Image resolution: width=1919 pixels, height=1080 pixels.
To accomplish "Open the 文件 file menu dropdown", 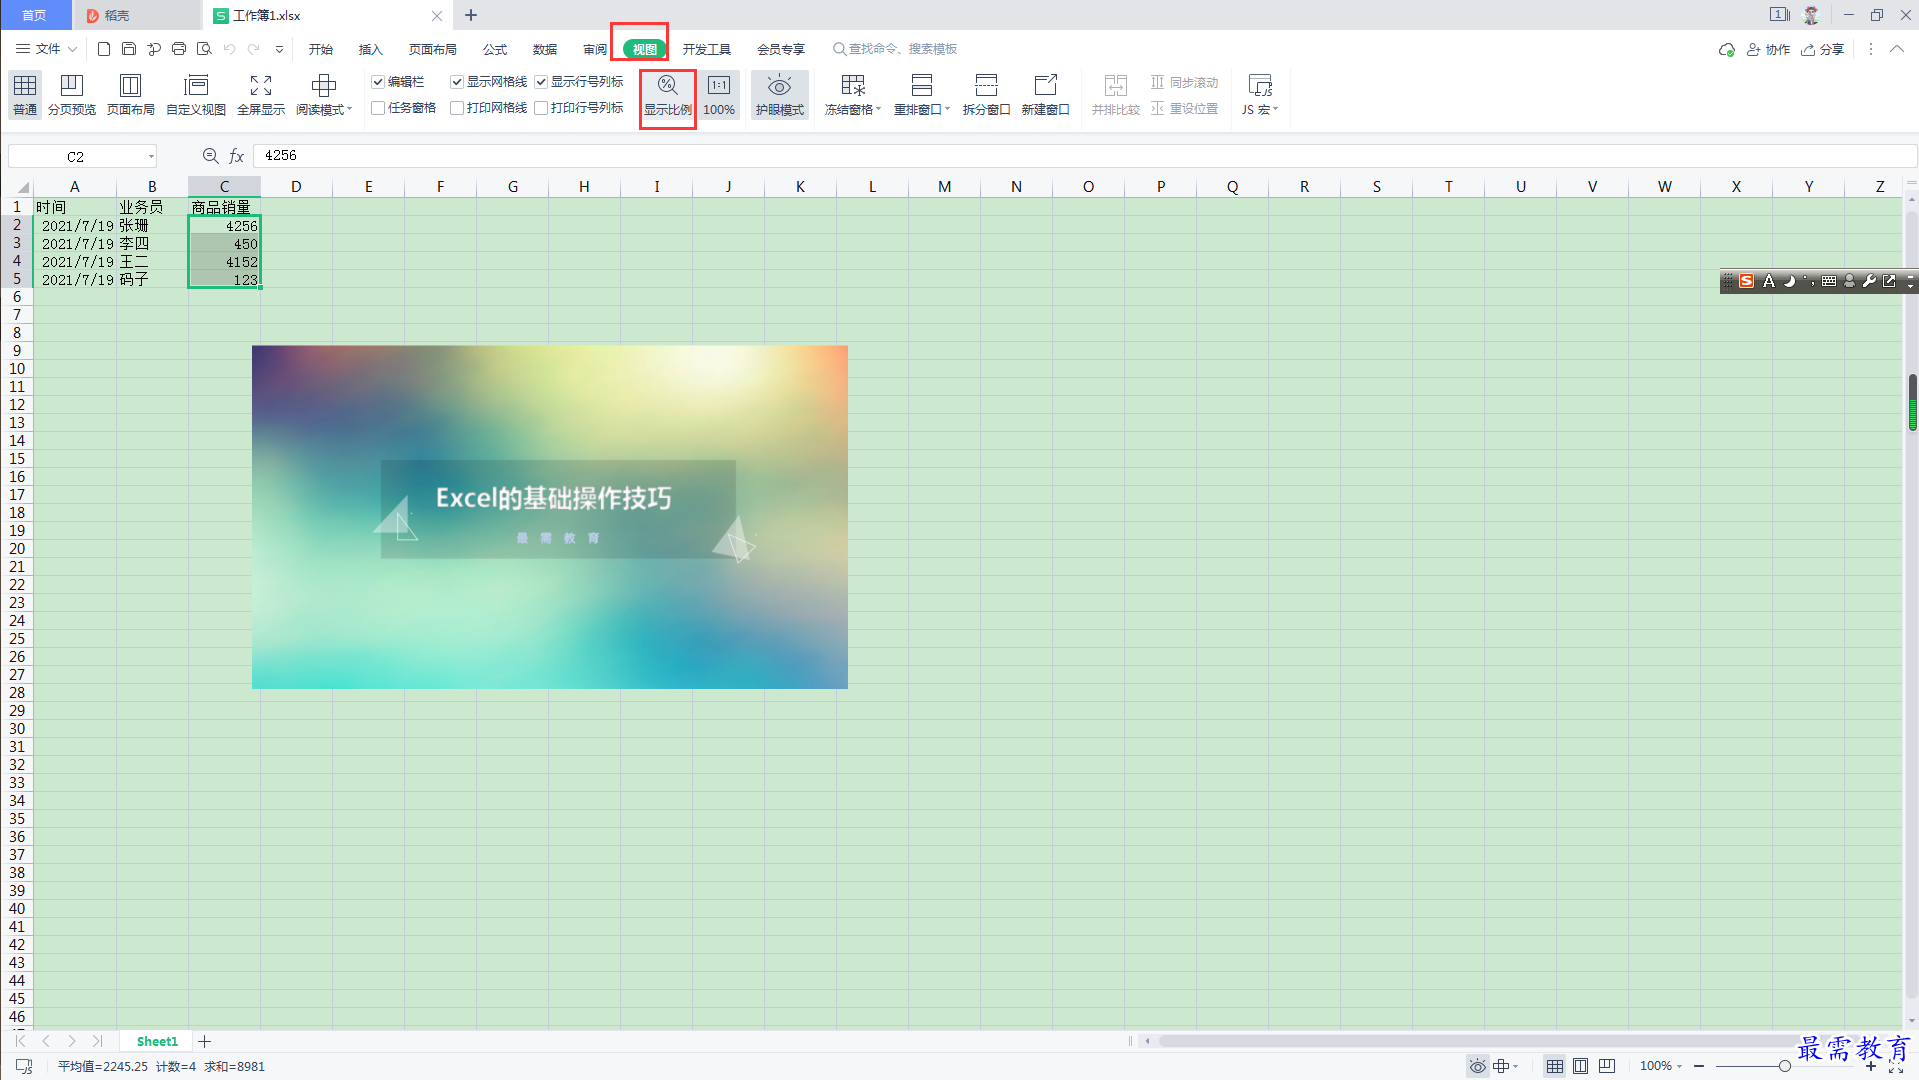I will [46, 49].
